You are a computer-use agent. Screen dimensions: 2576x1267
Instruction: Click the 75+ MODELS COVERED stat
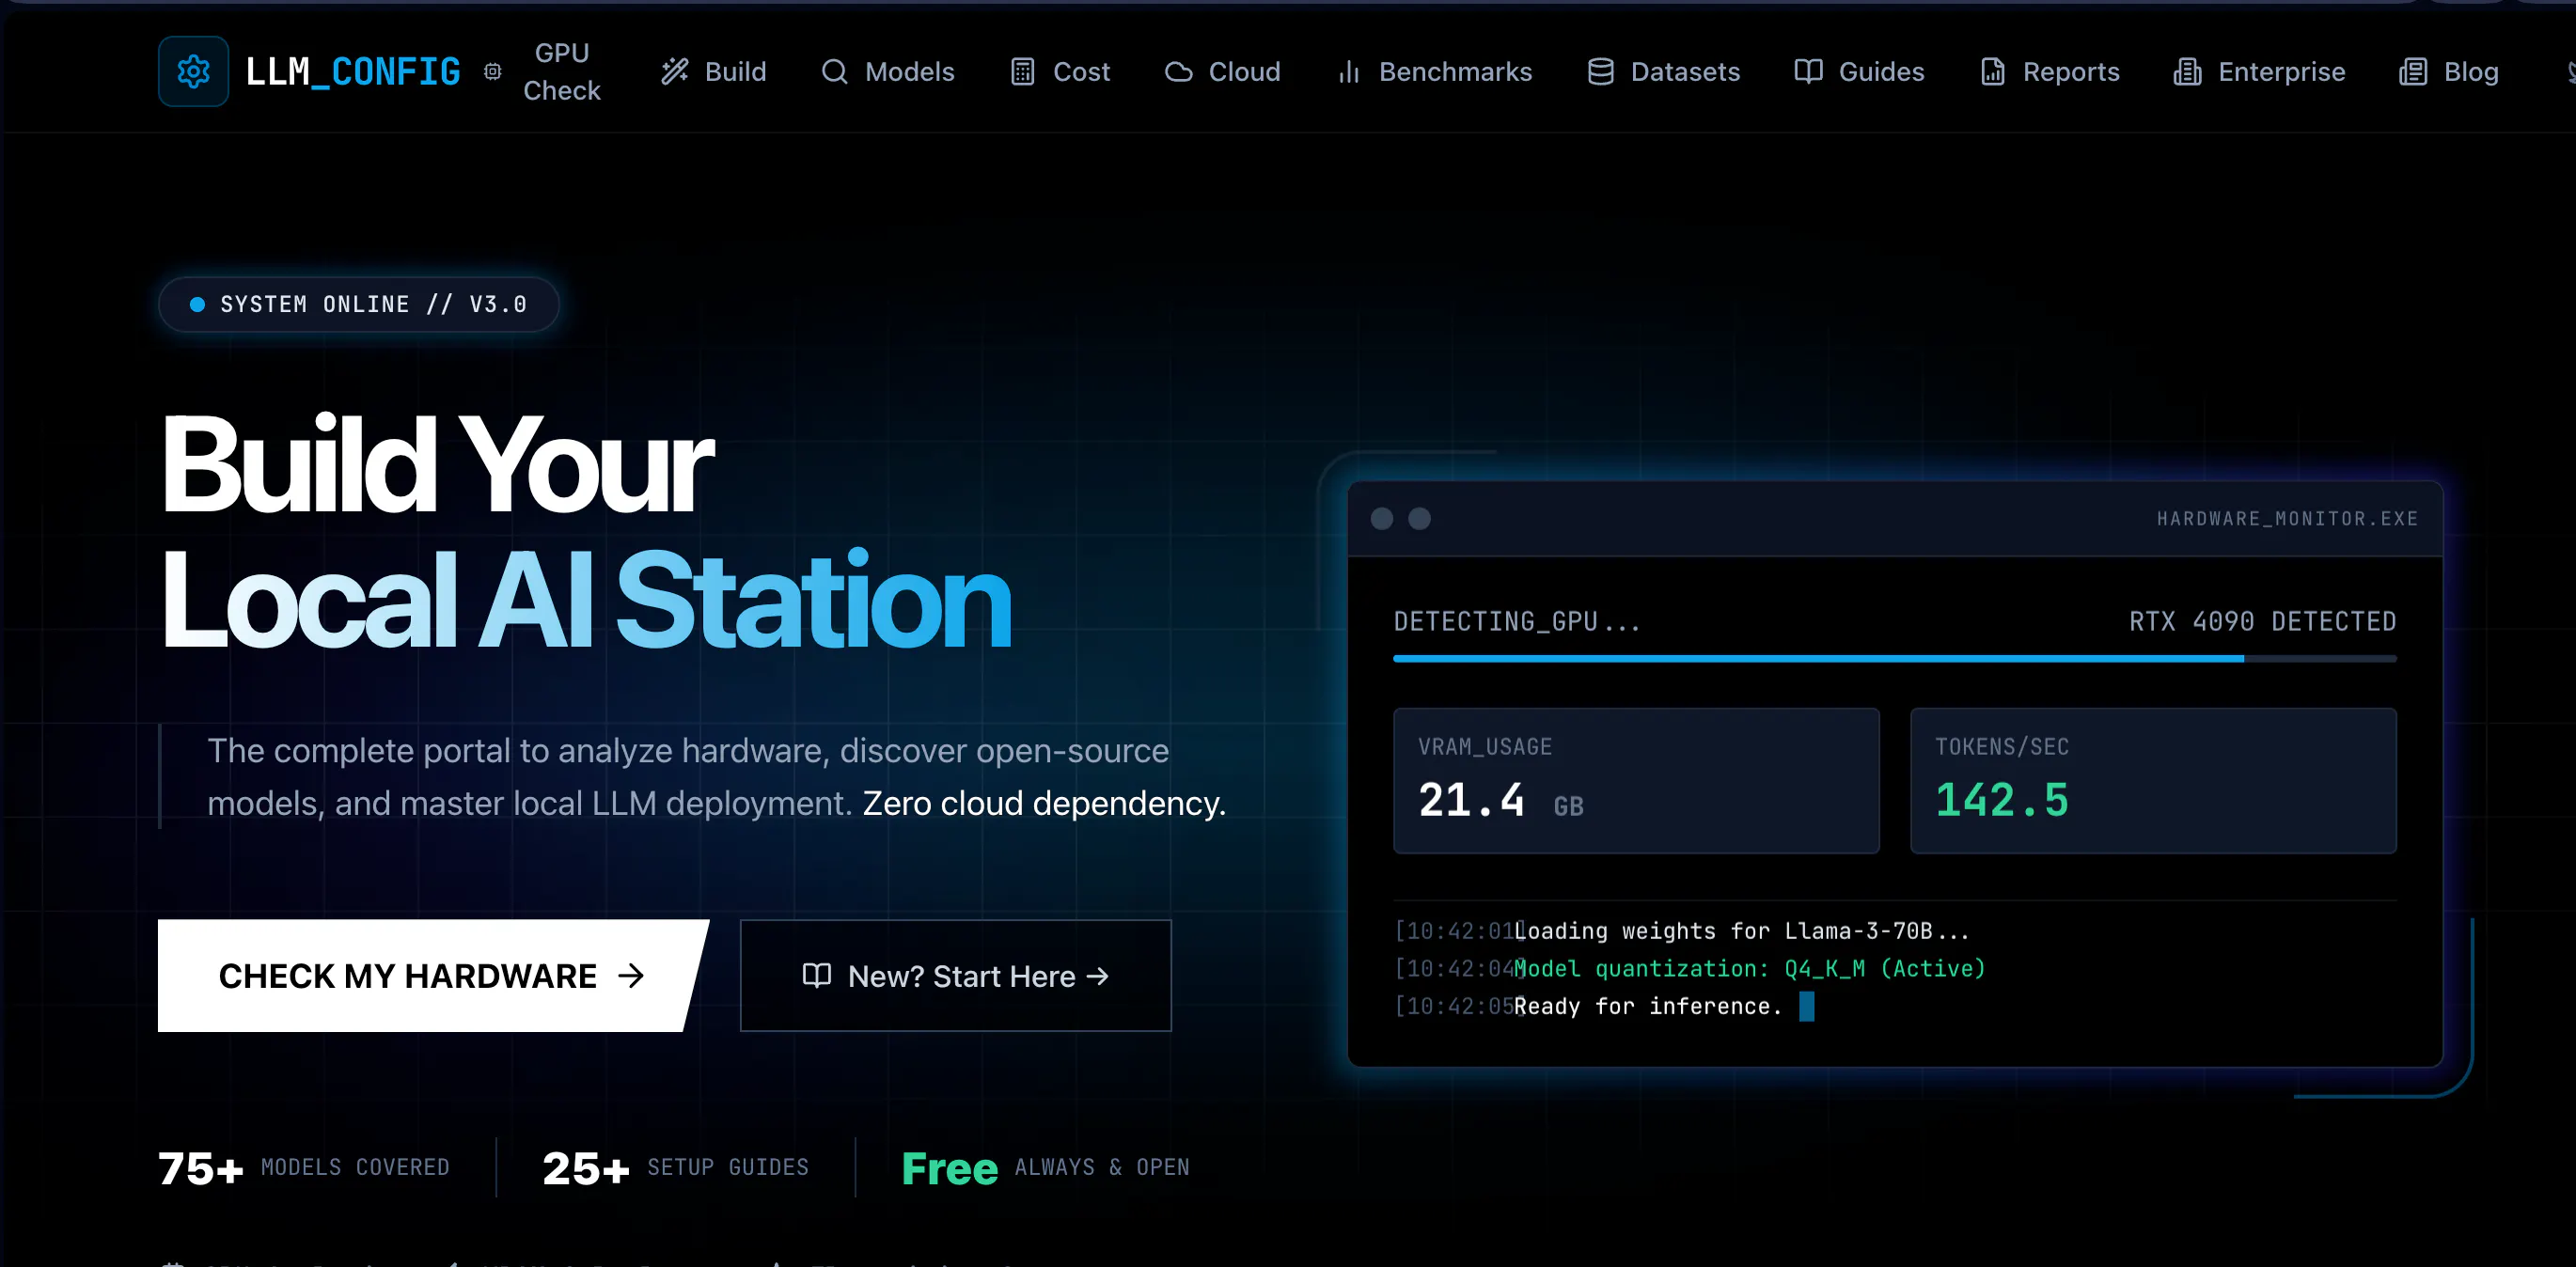[x=304, y=1168]
